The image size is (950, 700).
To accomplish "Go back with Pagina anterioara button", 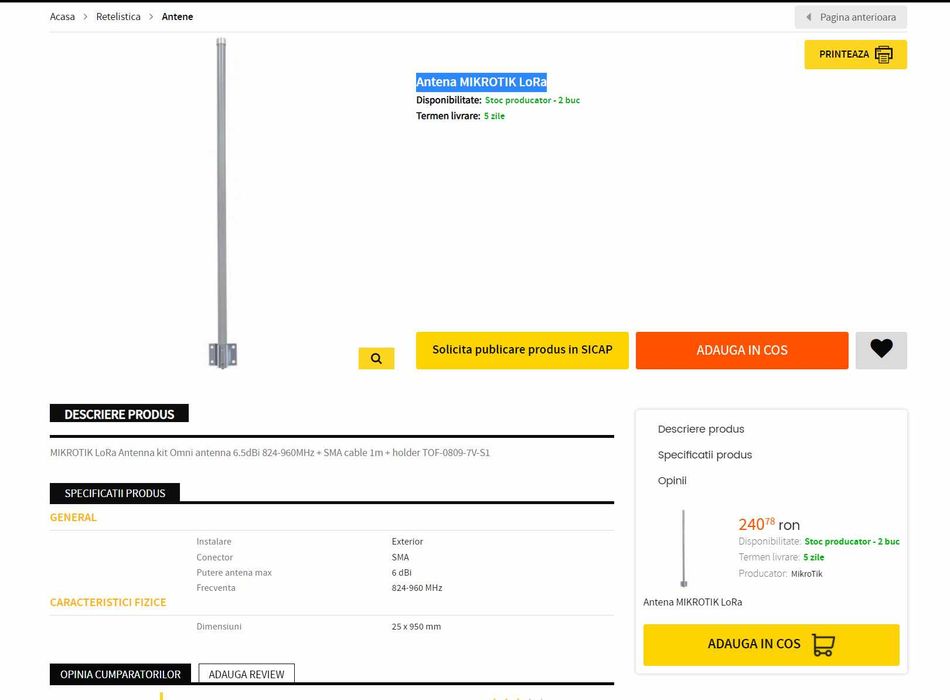I will pos(851,17).
